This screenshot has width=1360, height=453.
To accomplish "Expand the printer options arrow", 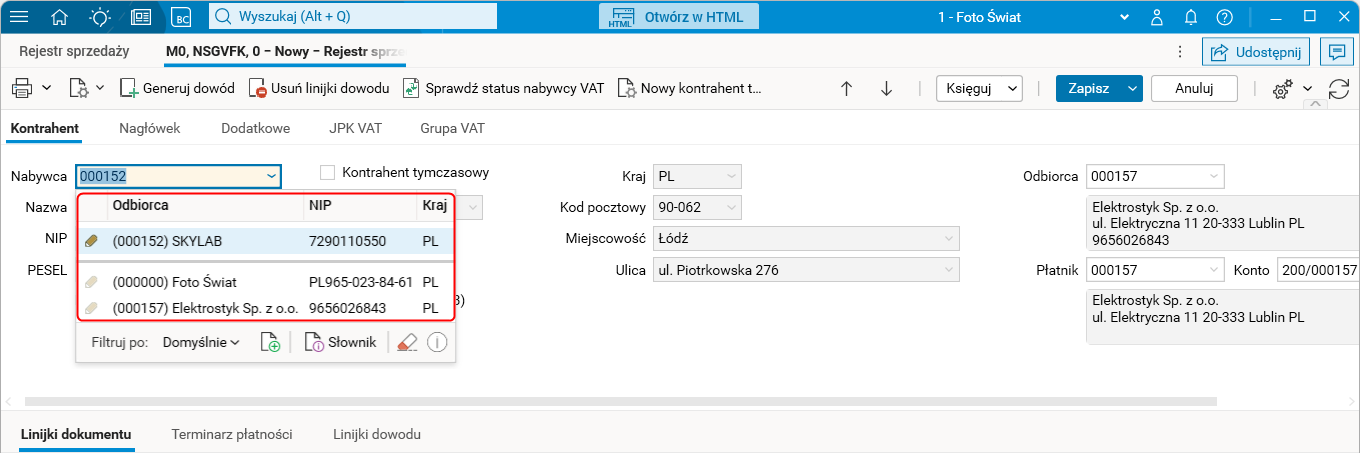I will point(46,88).
